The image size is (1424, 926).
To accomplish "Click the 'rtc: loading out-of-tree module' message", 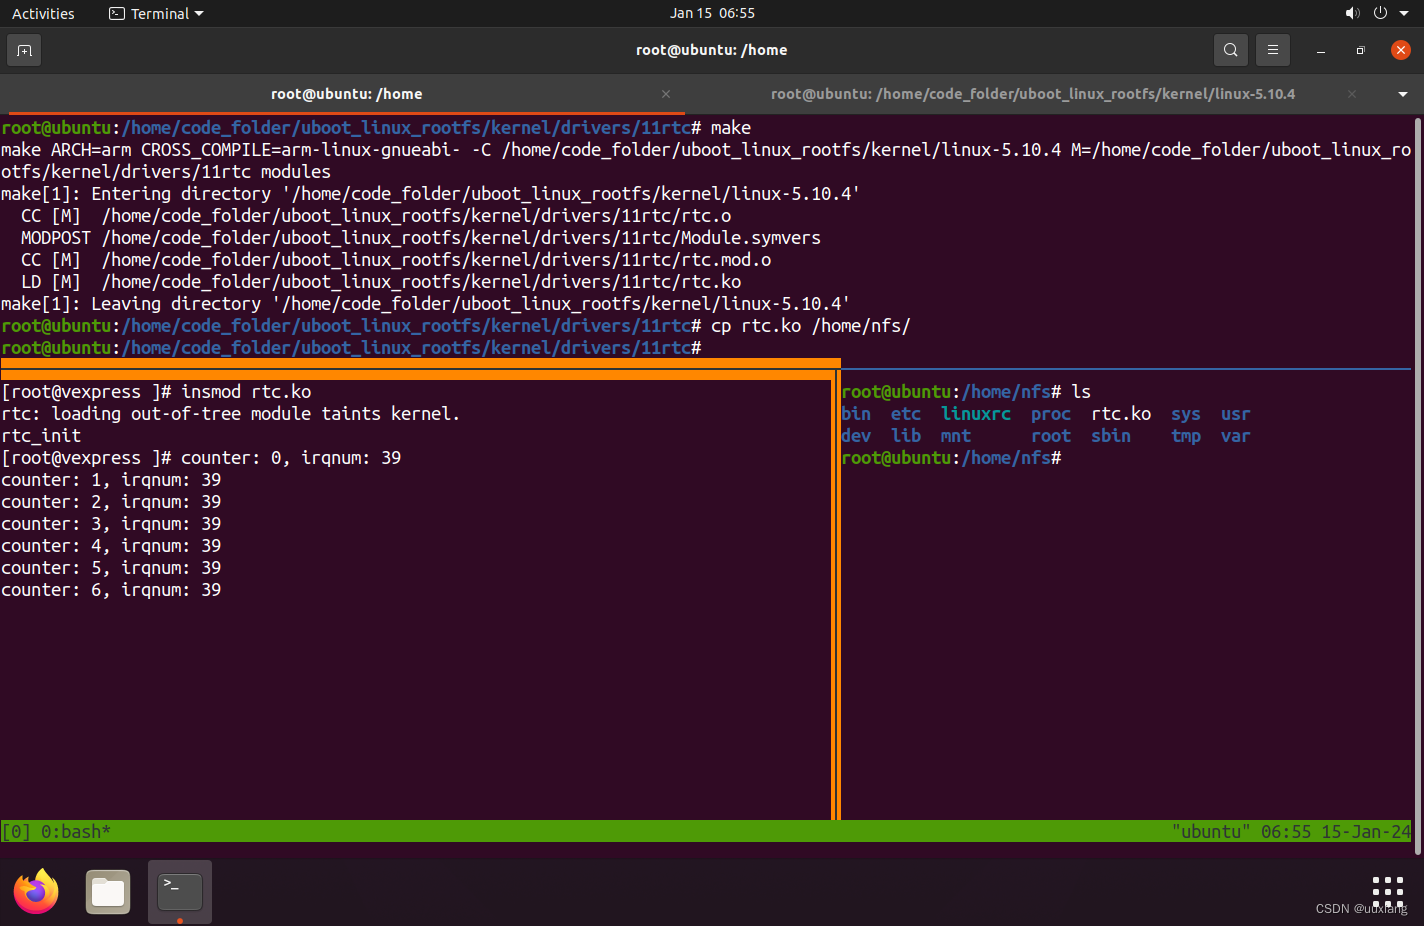I will [x=231, y=414].
